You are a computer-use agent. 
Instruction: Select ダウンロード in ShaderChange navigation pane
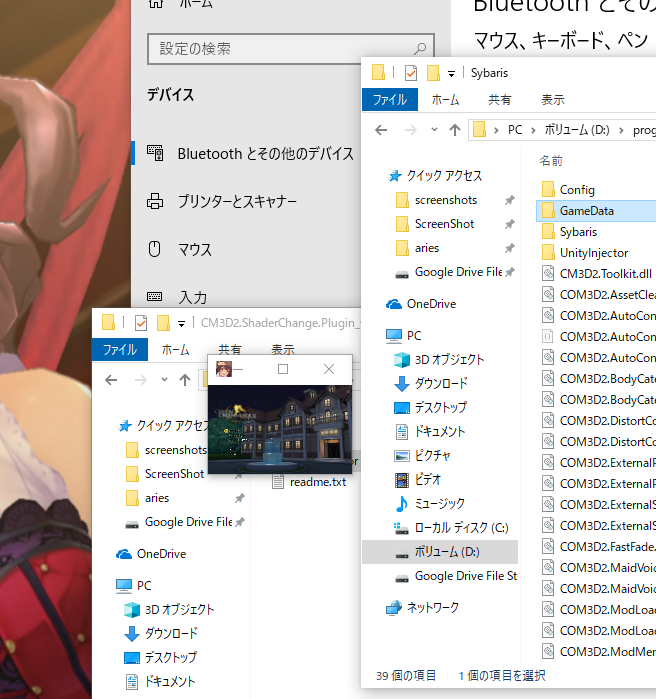coord(171,633)
